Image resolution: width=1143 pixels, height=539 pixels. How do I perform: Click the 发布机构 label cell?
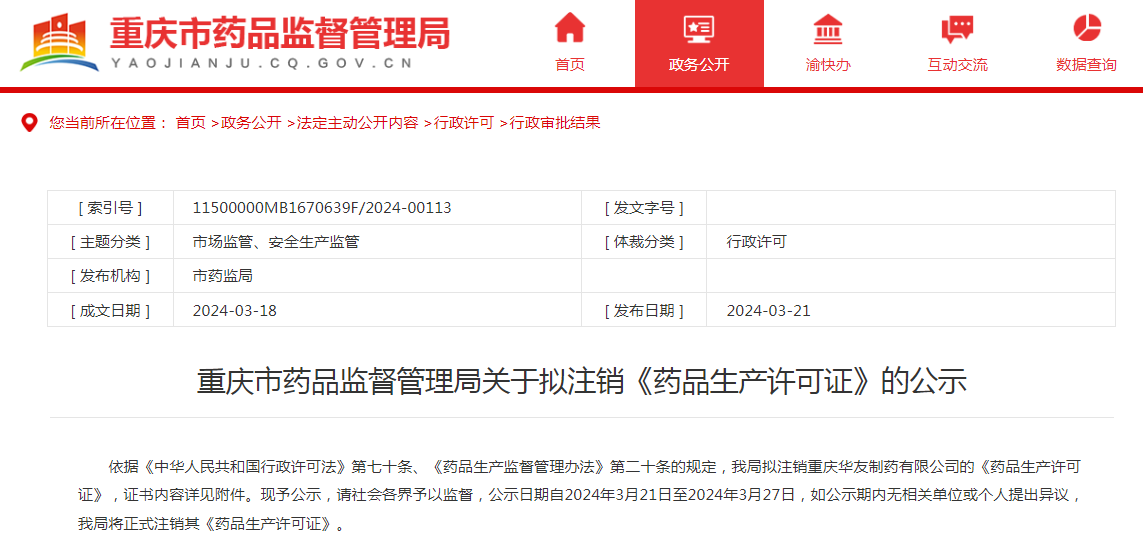110,276
